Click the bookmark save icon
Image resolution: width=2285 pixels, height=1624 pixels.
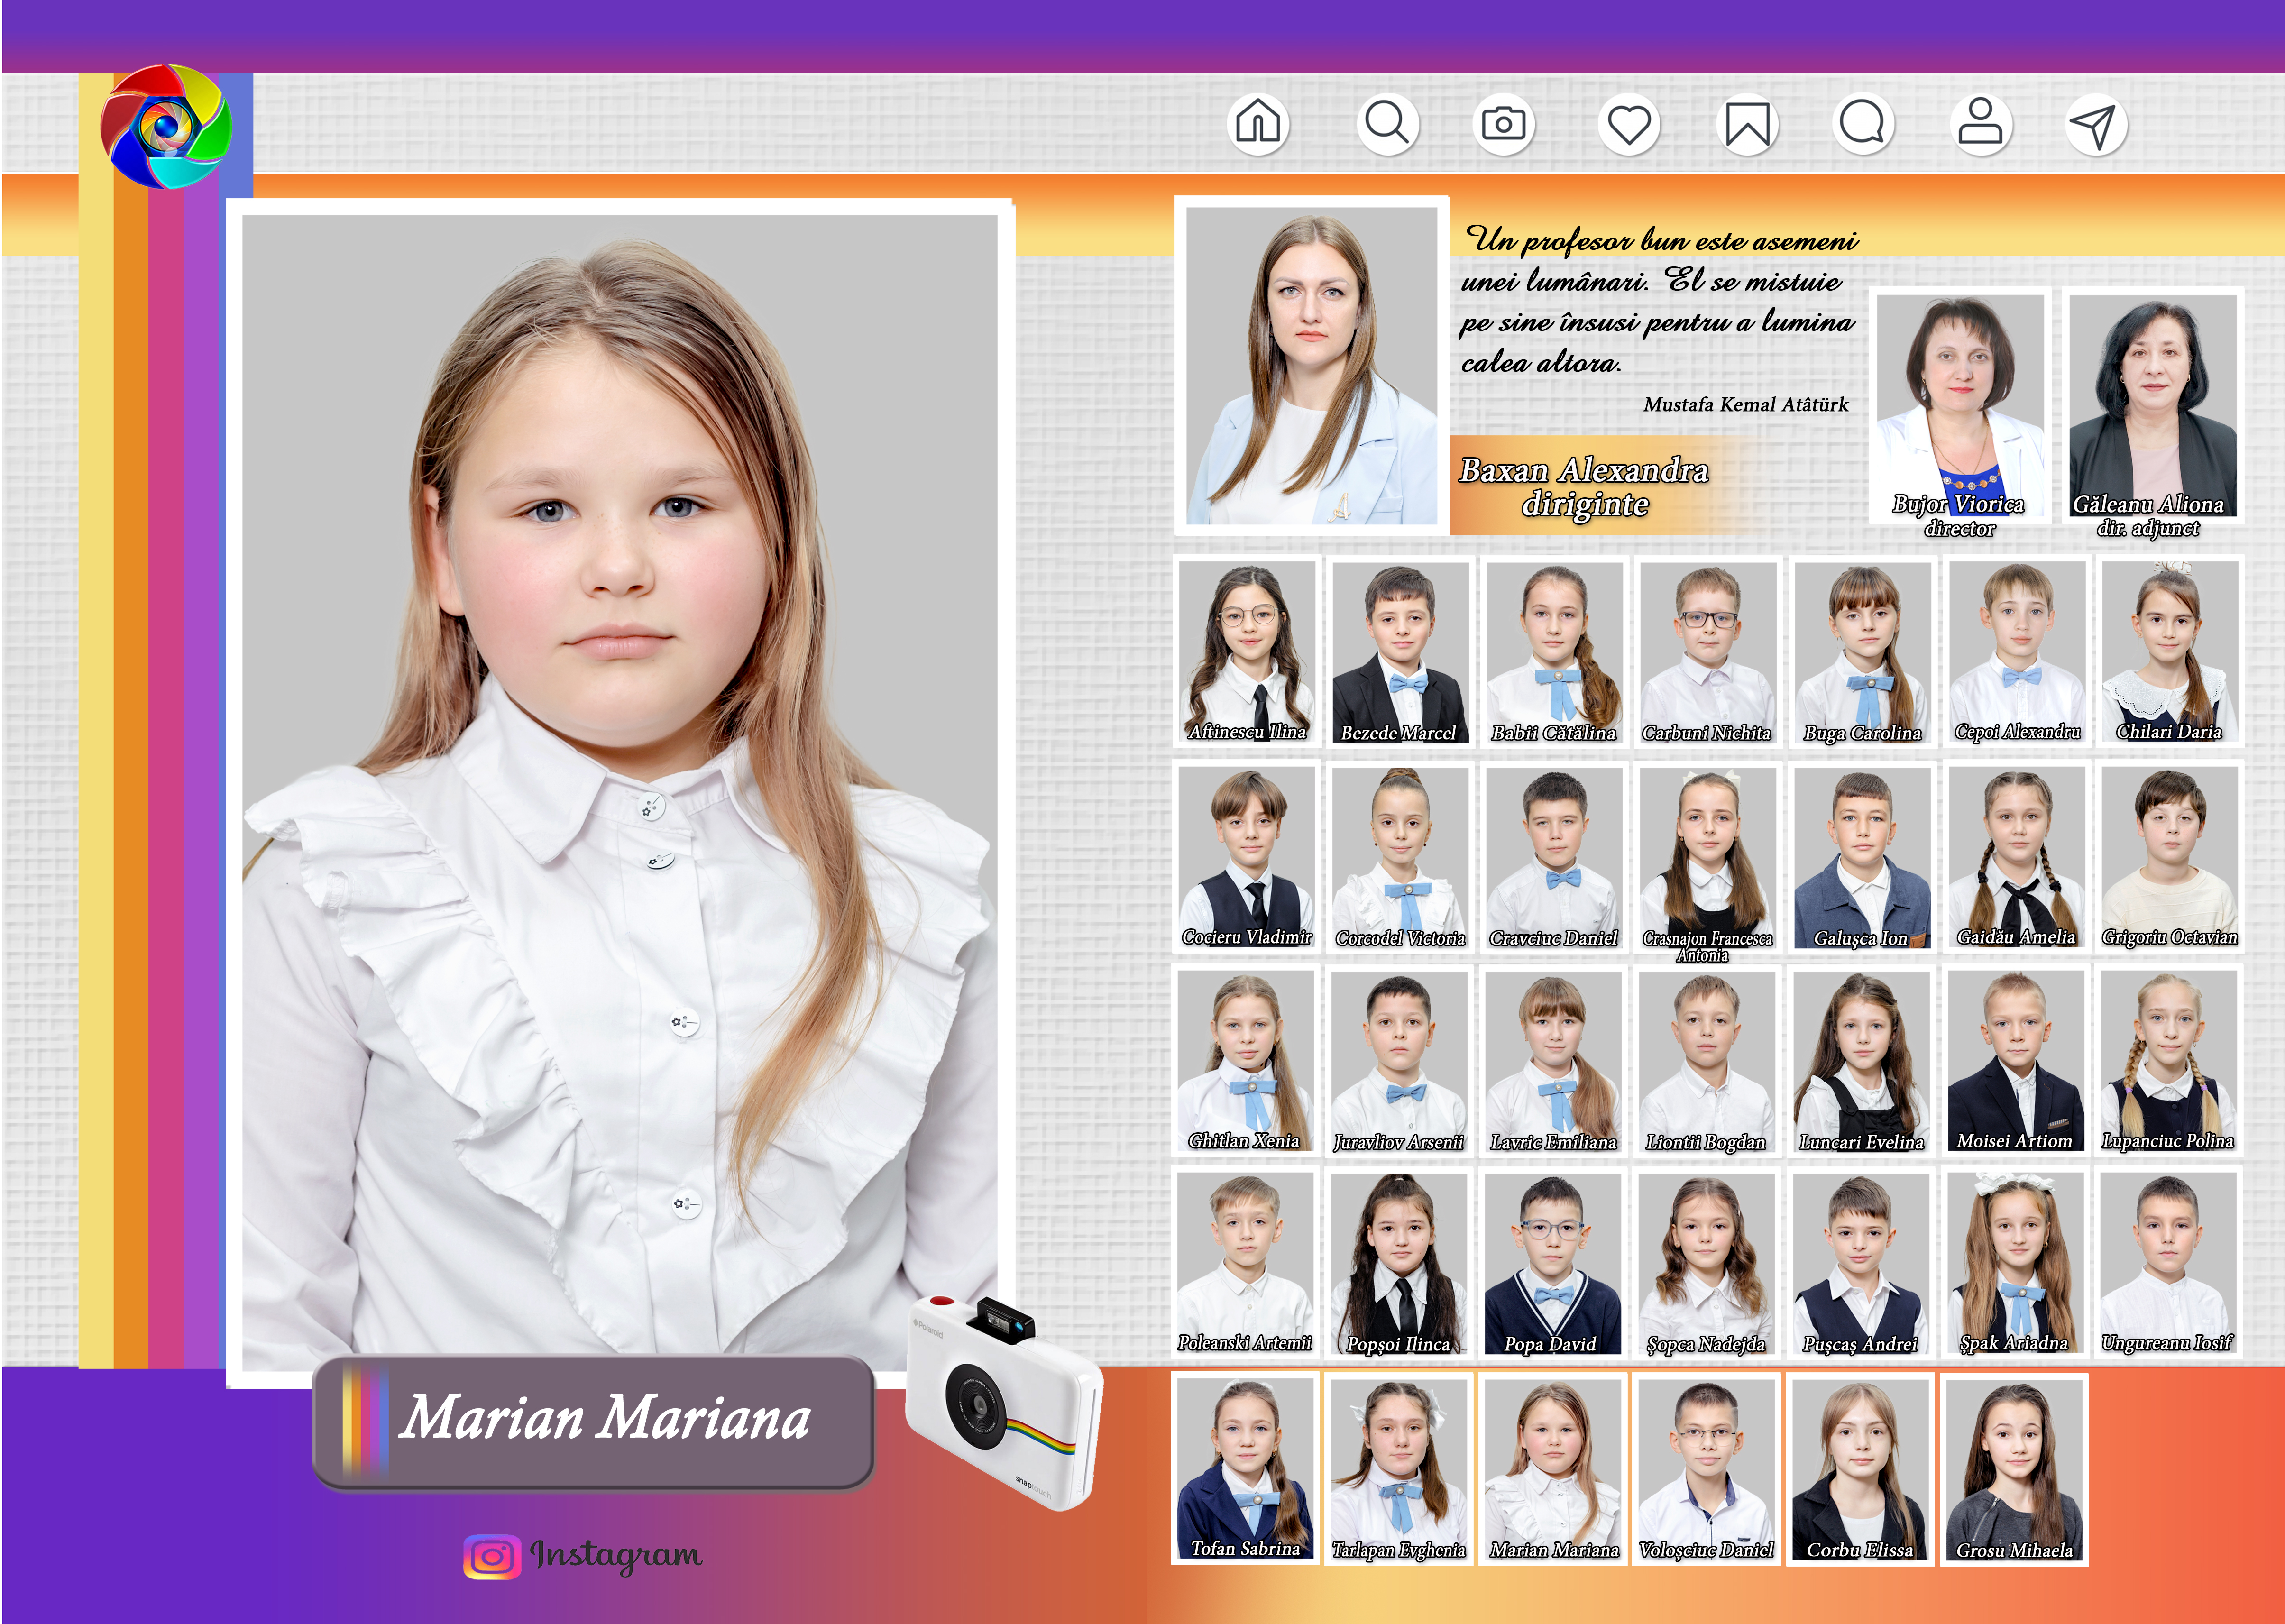pyautogui.click(x=1747, y=125)
